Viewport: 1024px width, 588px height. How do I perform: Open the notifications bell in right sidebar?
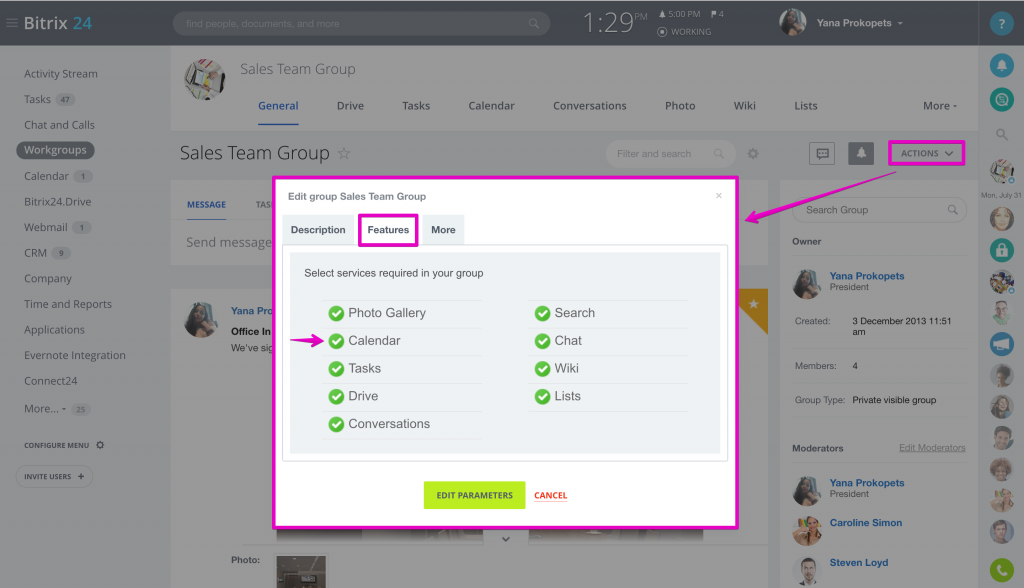pyautogui.click(x=1002, y=65)
